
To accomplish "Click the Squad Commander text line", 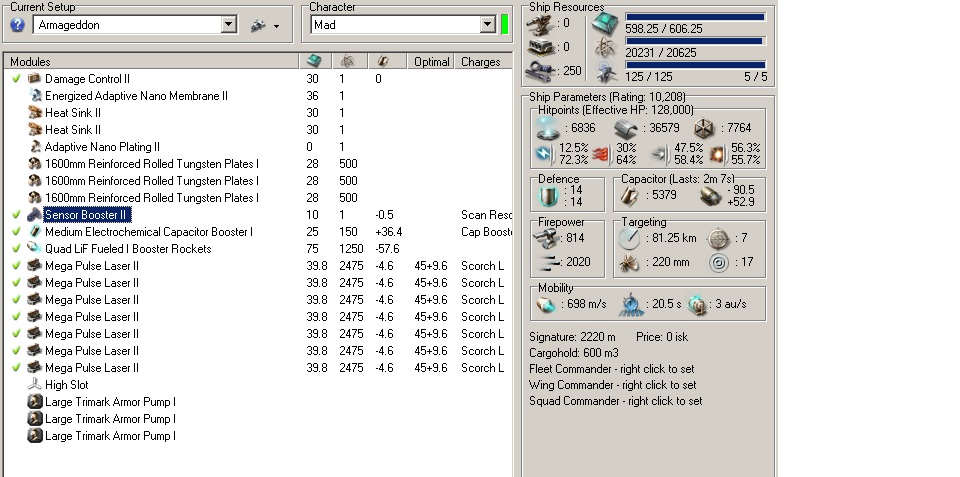I will click(615, 401).
